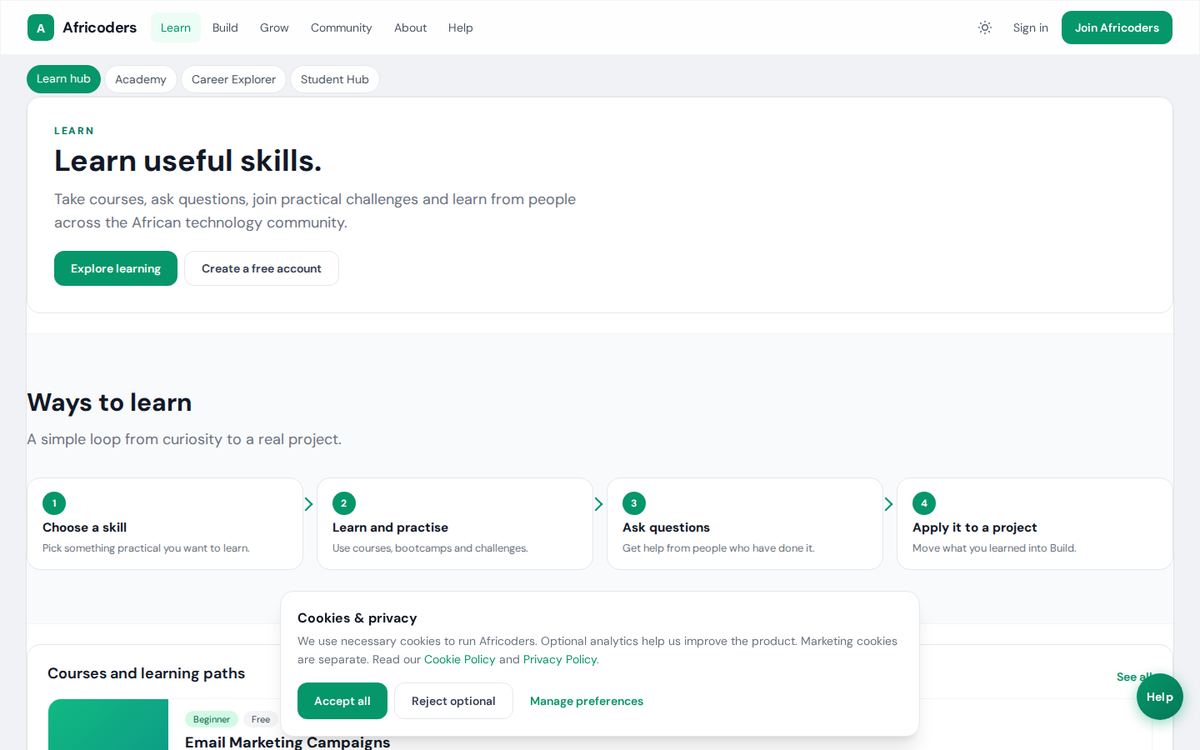Open the Cookie Policy link
Screen dimensions: 1200x750
point(460,659)
